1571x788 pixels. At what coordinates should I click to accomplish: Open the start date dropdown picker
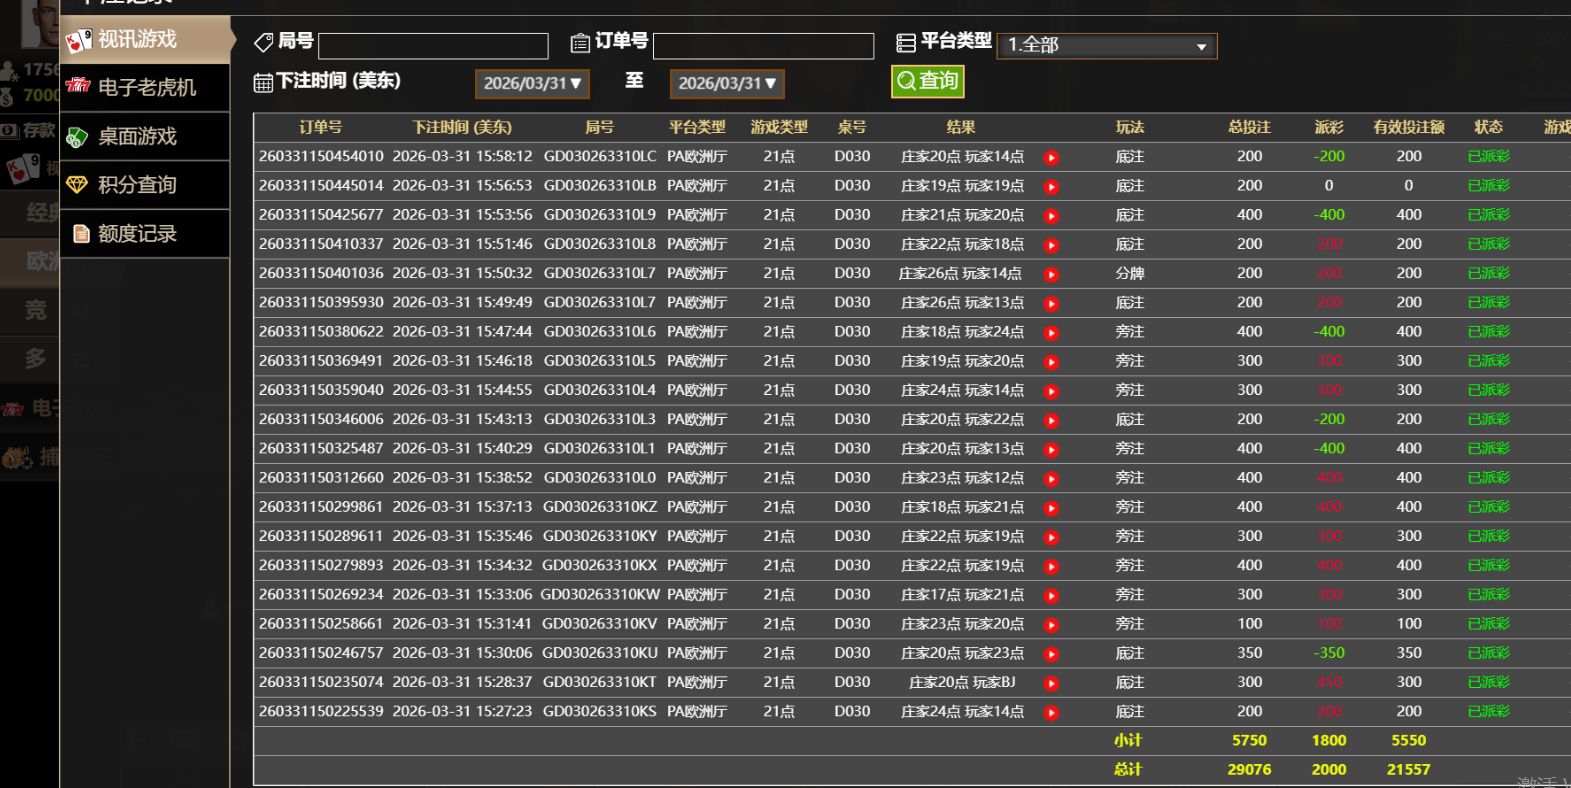(x=532, y=84)
